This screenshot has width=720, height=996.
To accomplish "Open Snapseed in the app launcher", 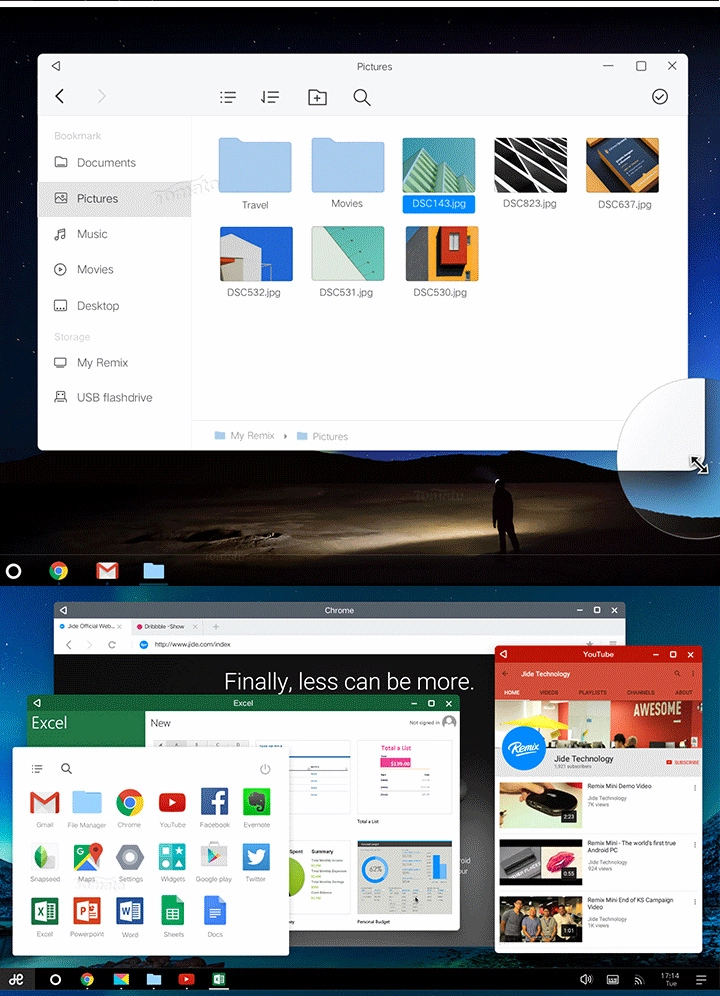I will pyautogui.click(x=44, y=862).
